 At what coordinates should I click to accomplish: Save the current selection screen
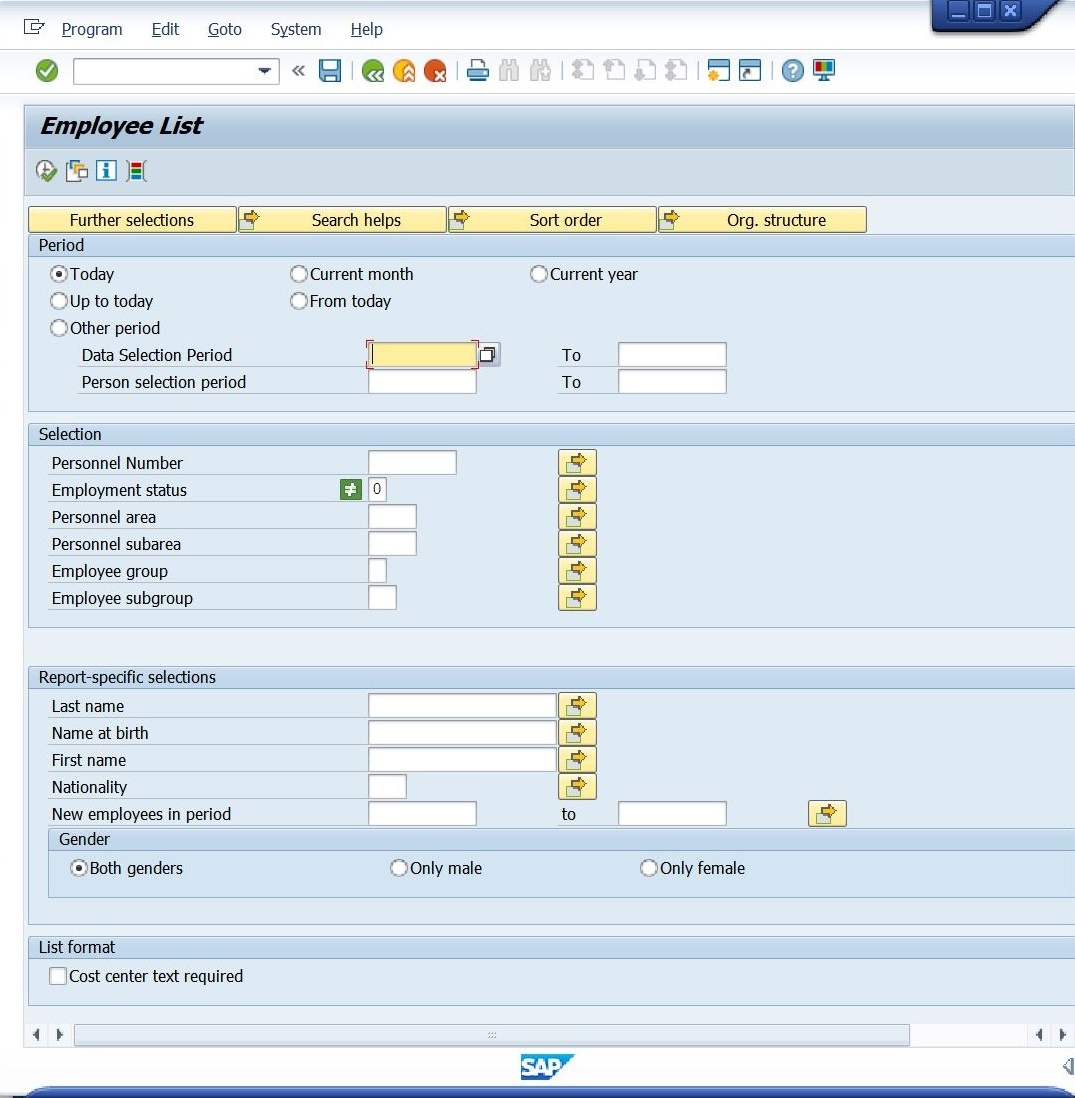(x=330, y=70)
